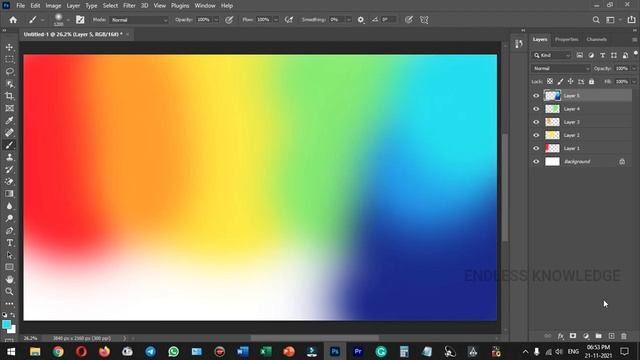Switch to the Channels tab

pos(596,39)
